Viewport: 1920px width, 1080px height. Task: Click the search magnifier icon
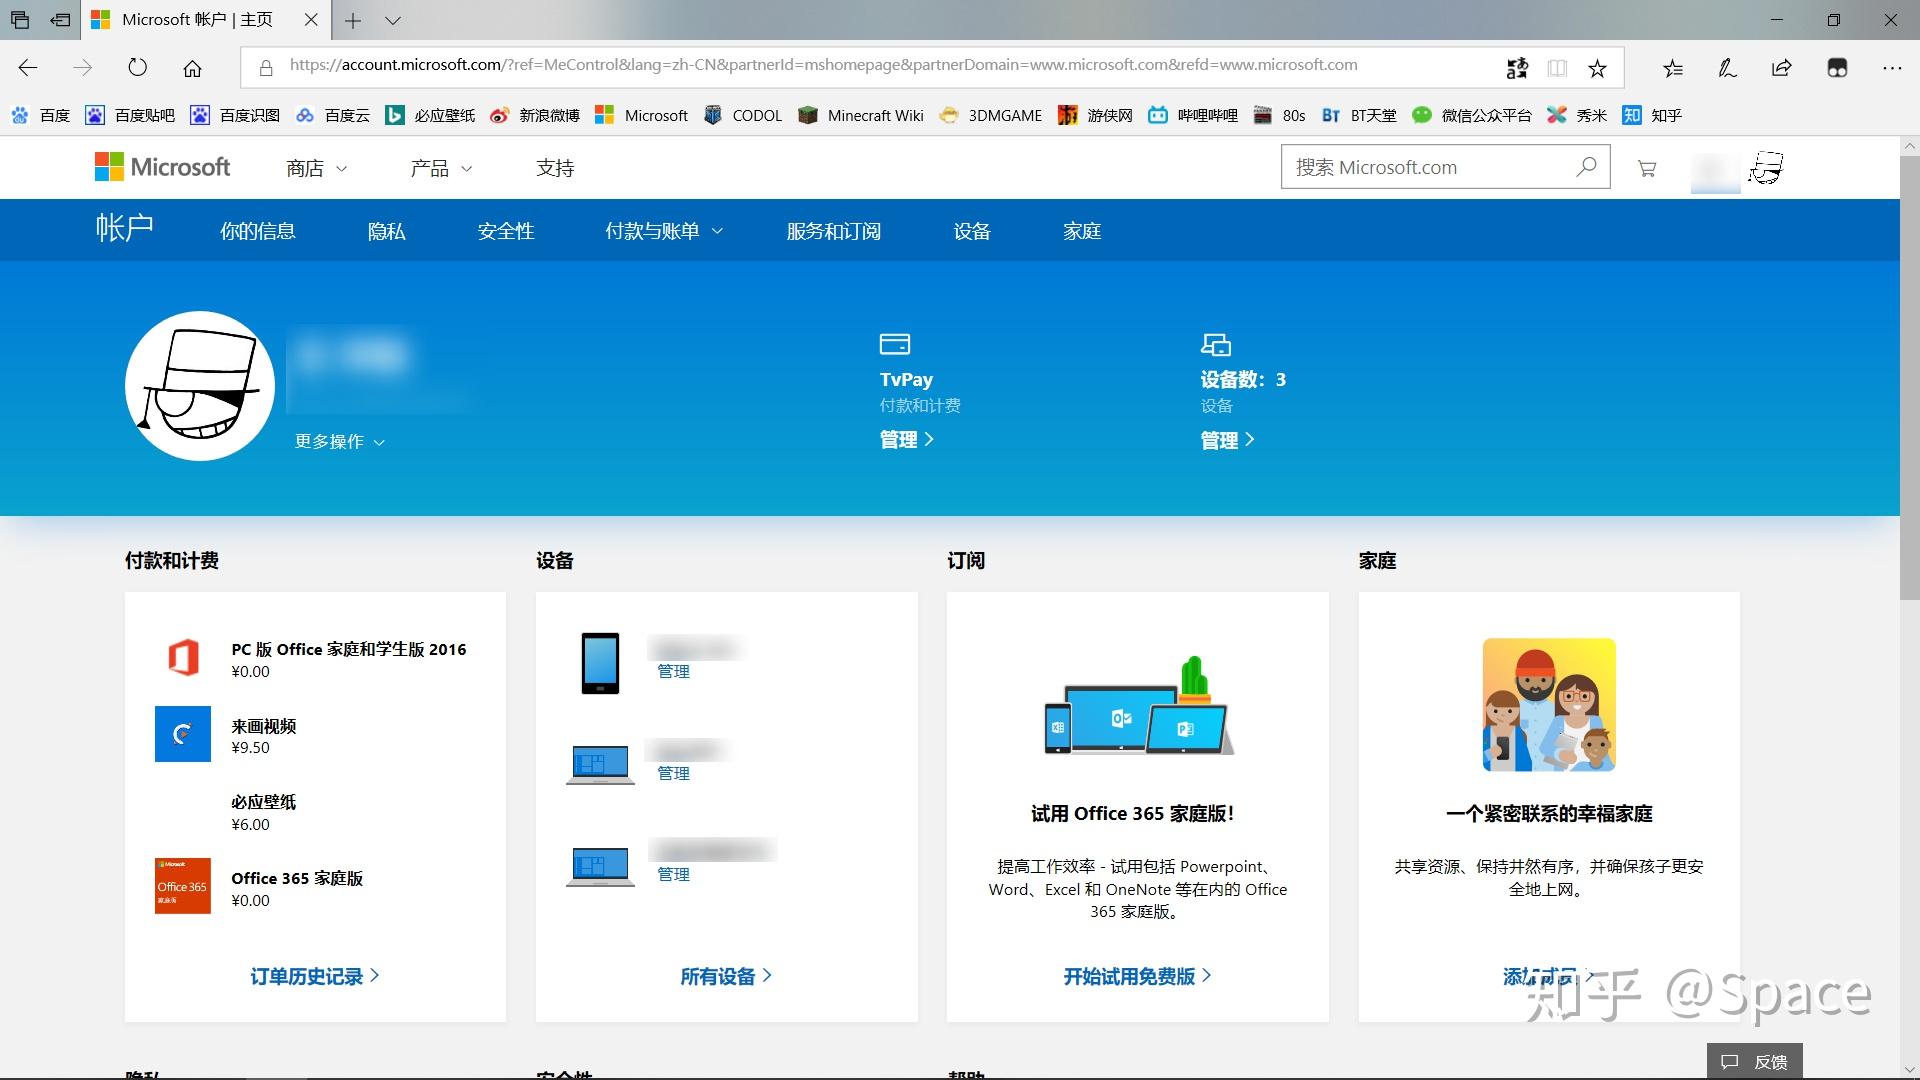1586,167
